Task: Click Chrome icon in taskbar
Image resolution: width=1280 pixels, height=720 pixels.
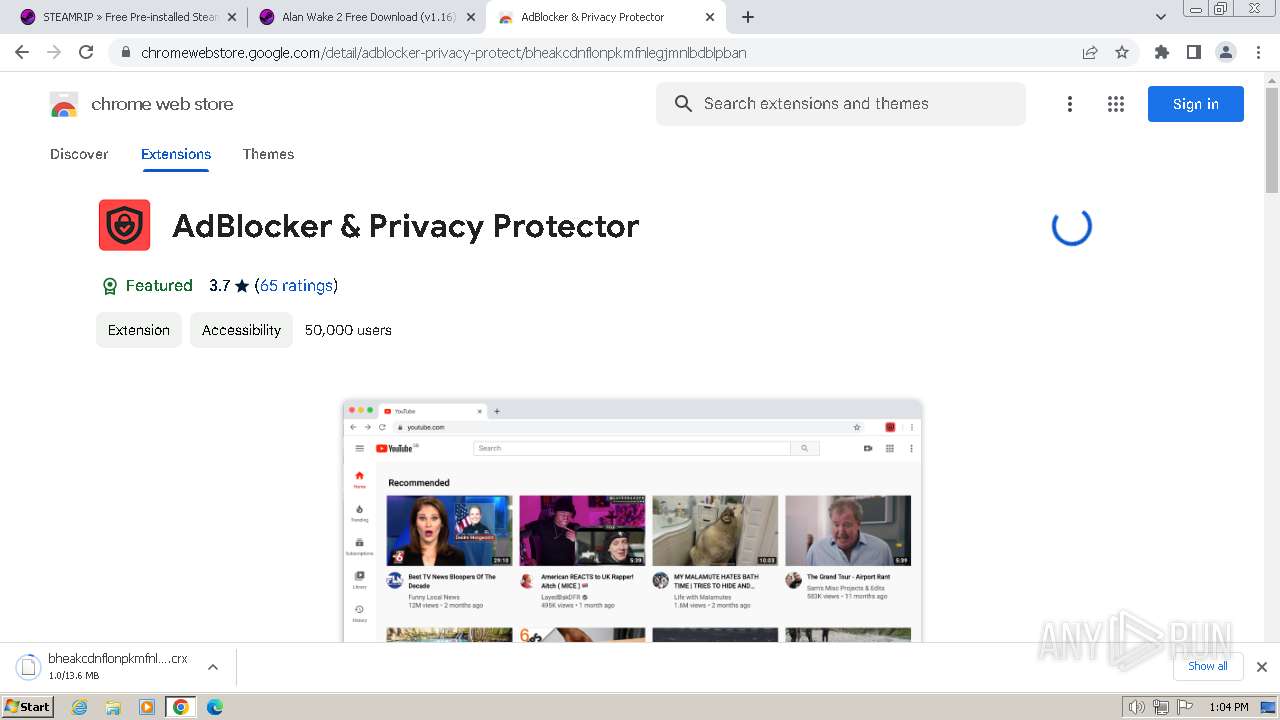Action: coord(180,707)
